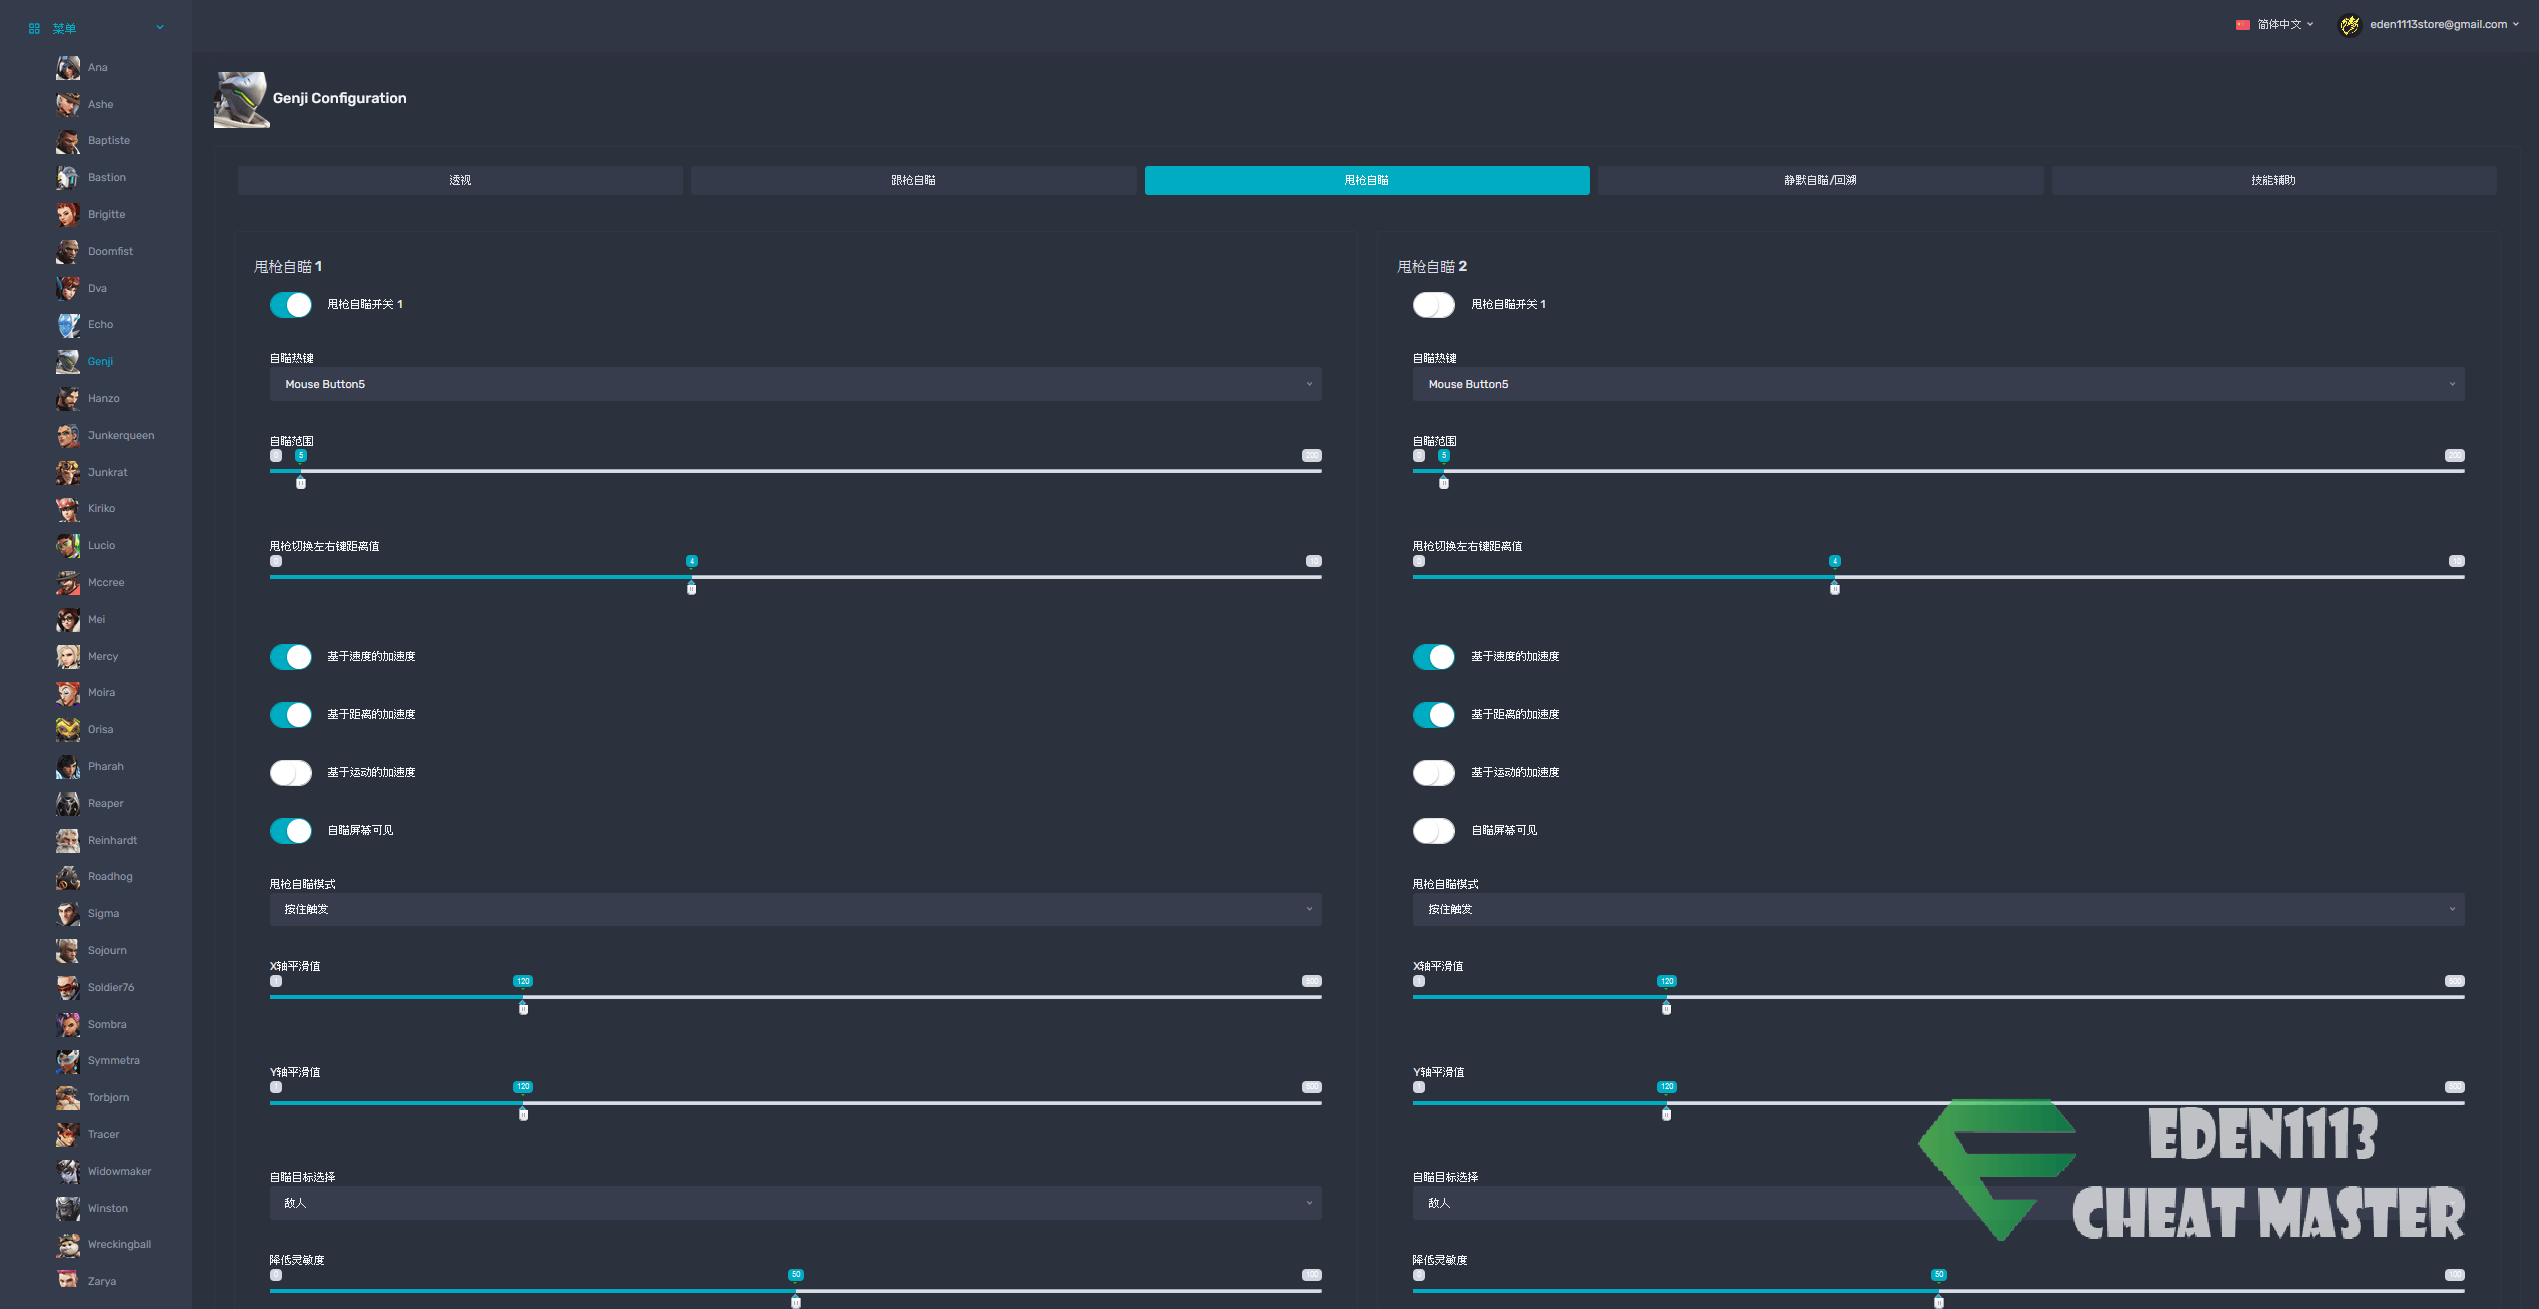Select the Reinhardt portrait icon
The width and height of the screenshot is (2539, 1309).
click(68, 840)
